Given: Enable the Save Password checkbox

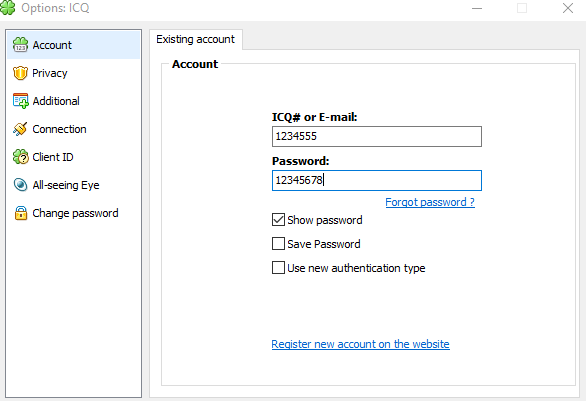Looking at the screenshot, I should click(x=278, y=244).
